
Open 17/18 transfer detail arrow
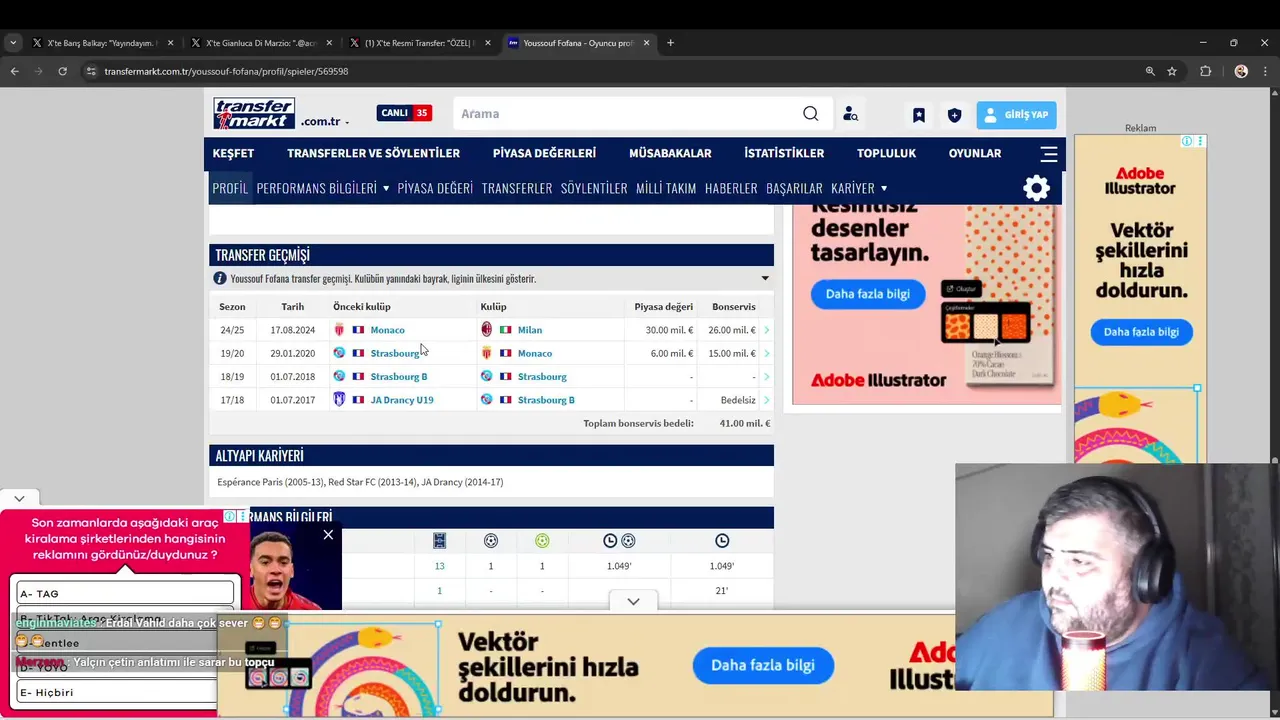click(x=767, y=400)
